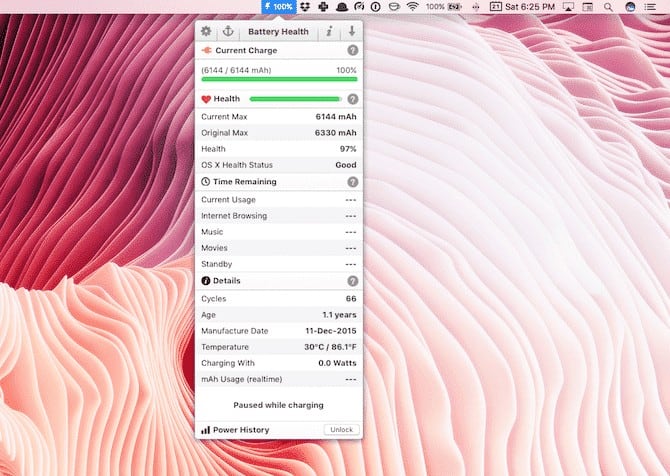Open help for Current Charge section
The height and width of the screenshot is (476, 670).
tap(352, 50)
